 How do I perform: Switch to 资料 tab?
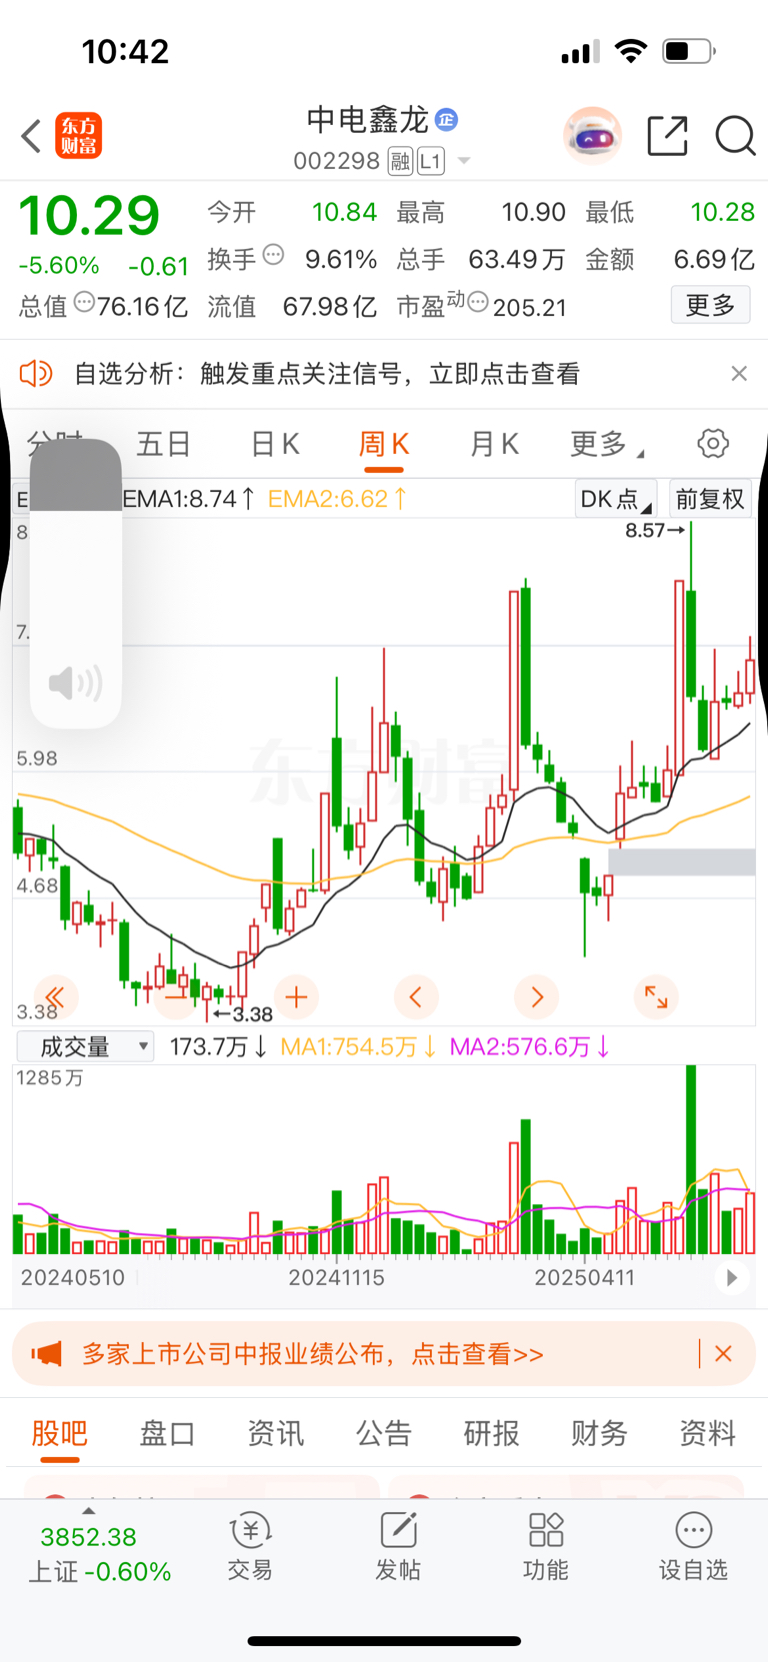708,1434
